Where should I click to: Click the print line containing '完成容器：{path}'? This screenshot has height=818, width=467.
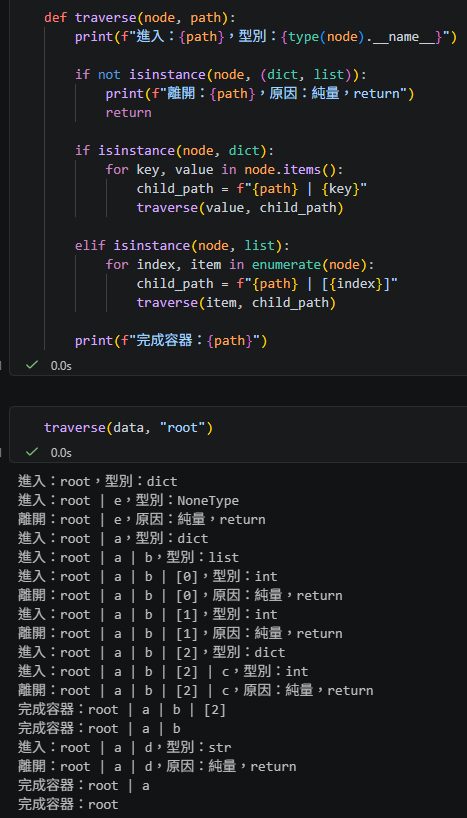(x=171, y=341)
